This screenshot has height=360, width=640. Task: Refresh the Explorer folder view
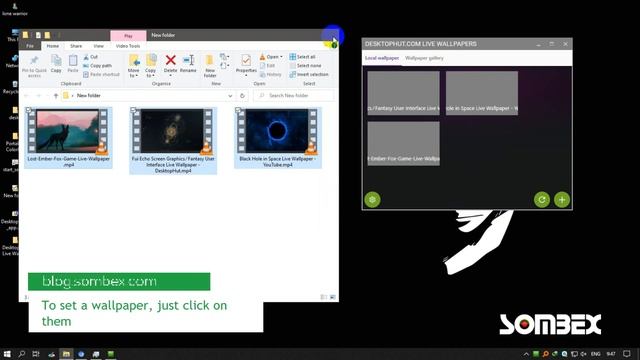click(242, 96)
